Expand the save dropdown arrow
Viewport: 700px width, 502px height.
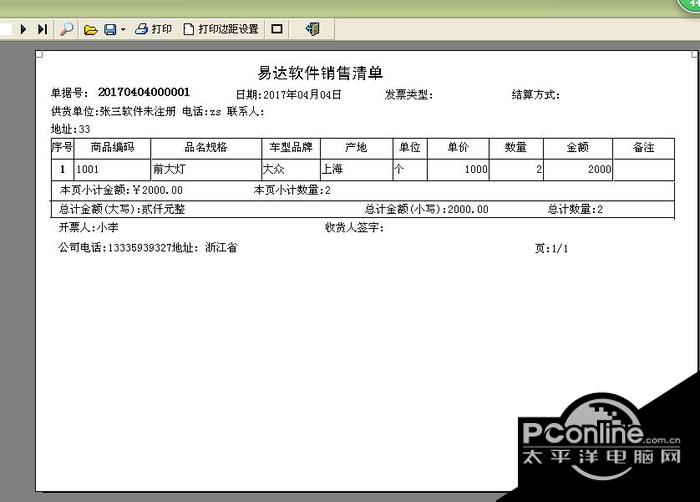123,30
